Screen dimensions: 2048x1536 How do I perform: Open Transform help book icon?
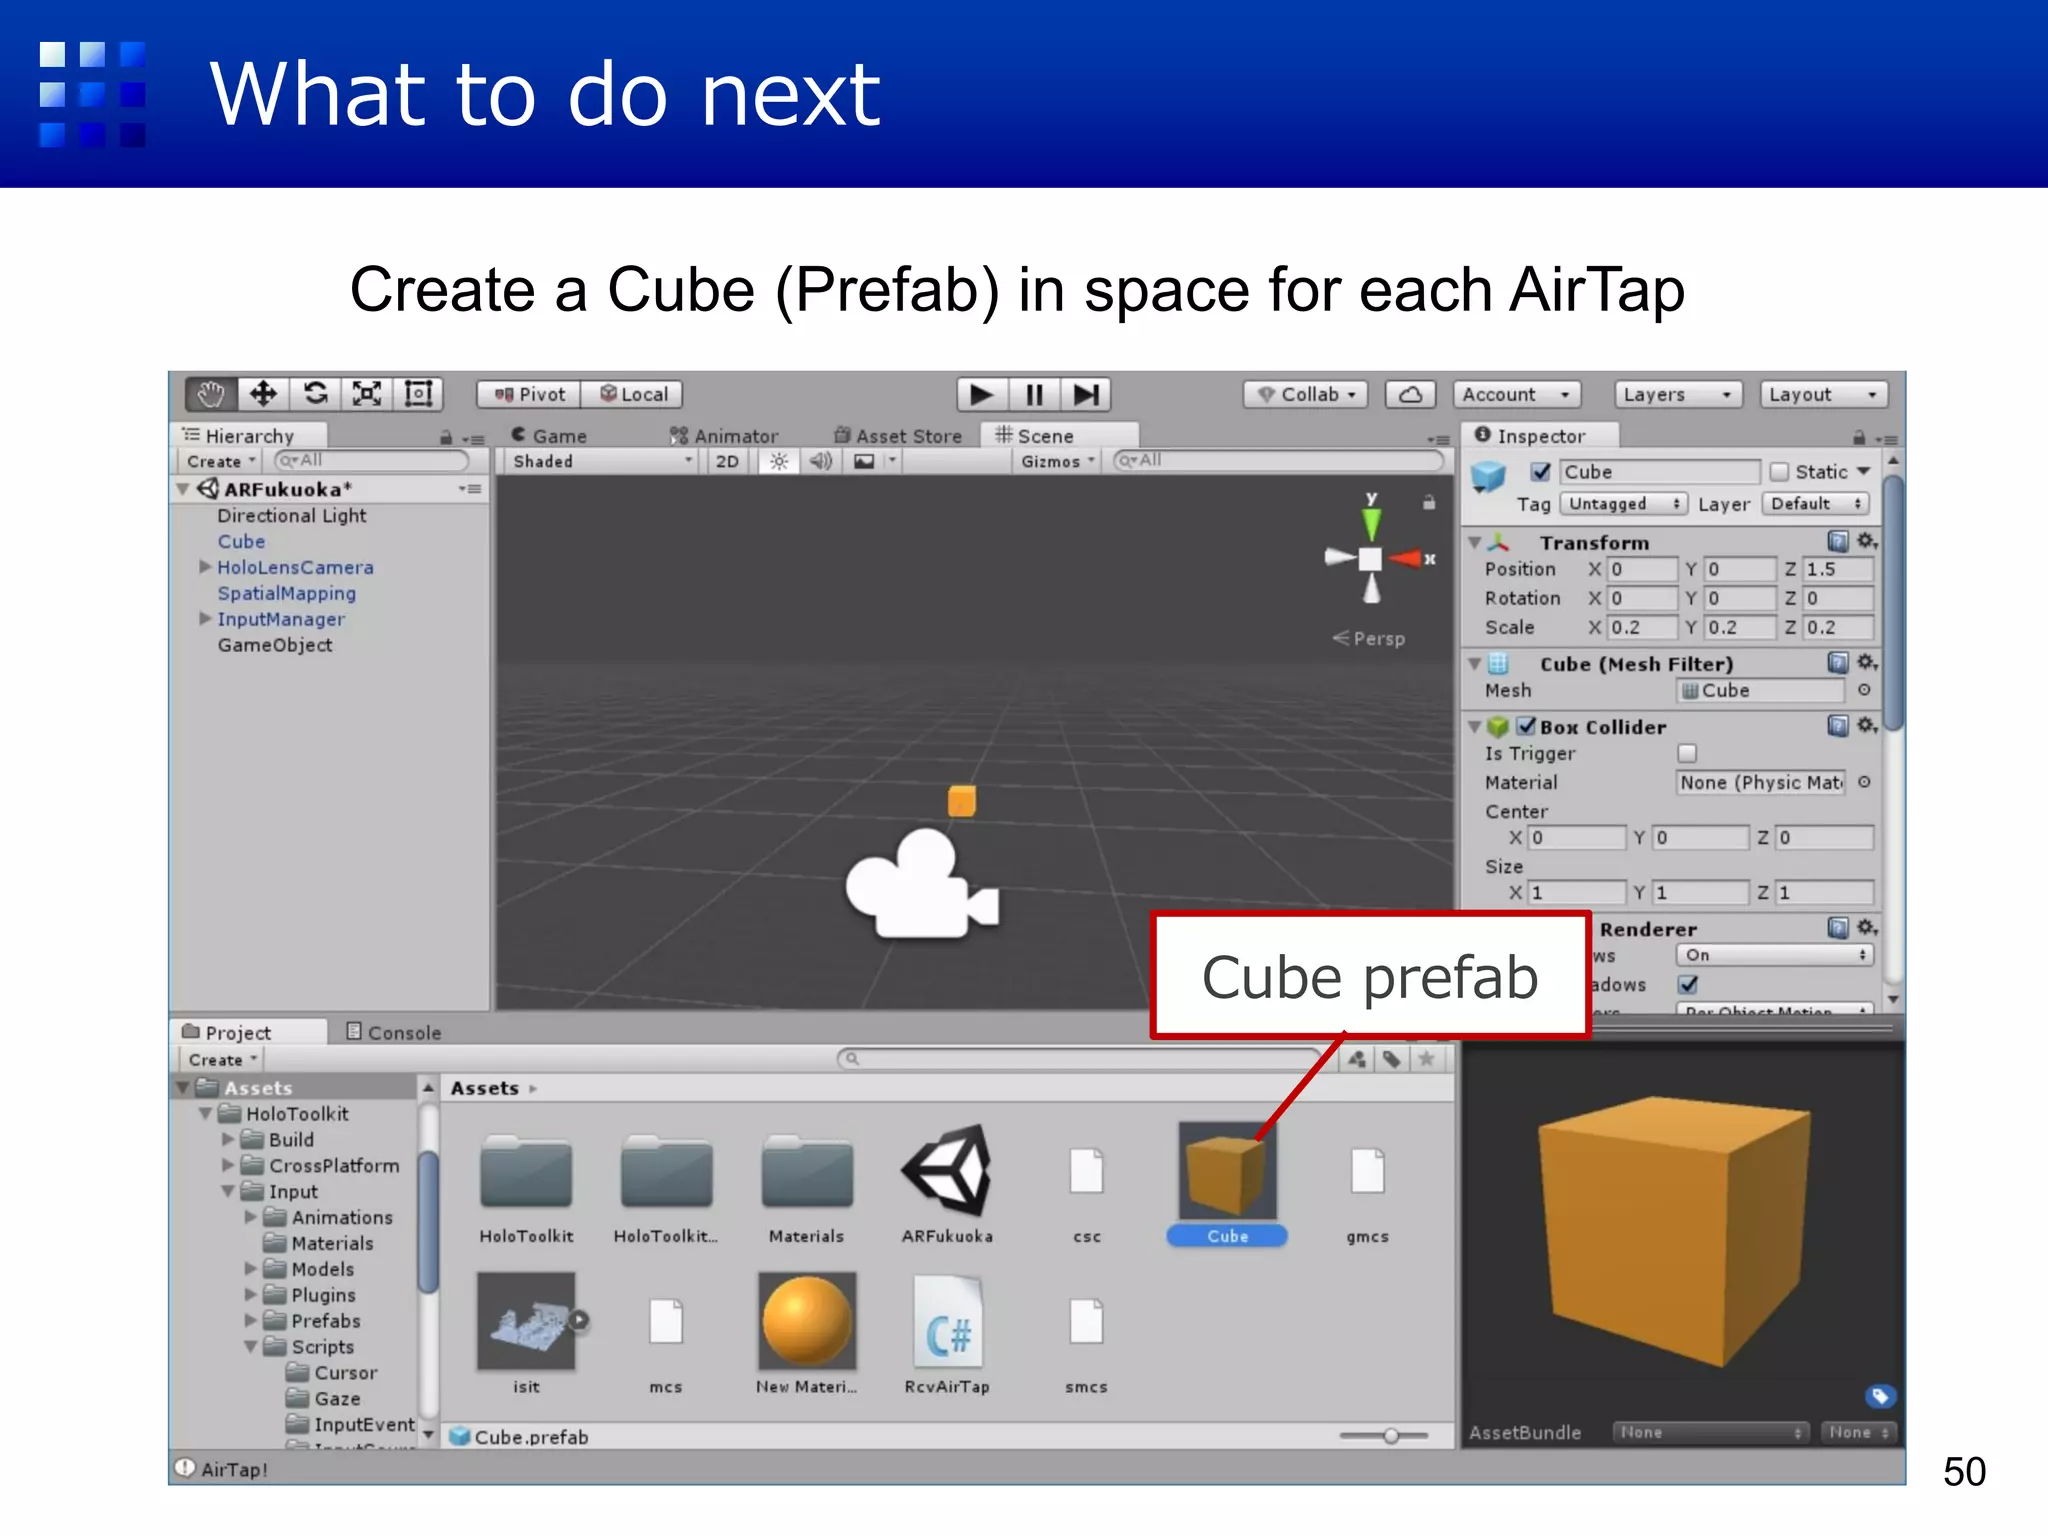click(1838, 542)
